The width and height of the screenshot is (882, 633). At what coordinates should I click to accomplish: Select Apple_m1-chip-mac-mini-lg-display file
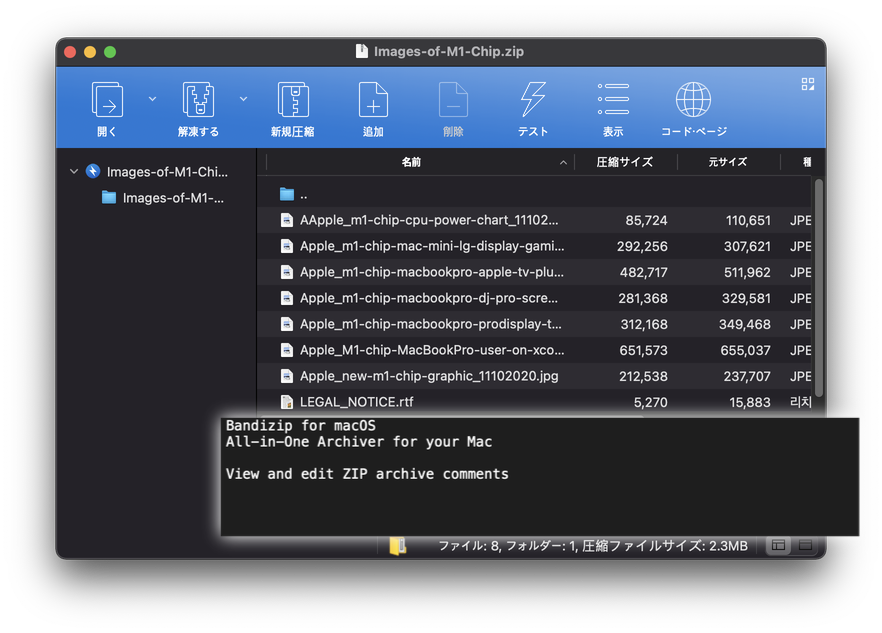(x=534, y=246)
